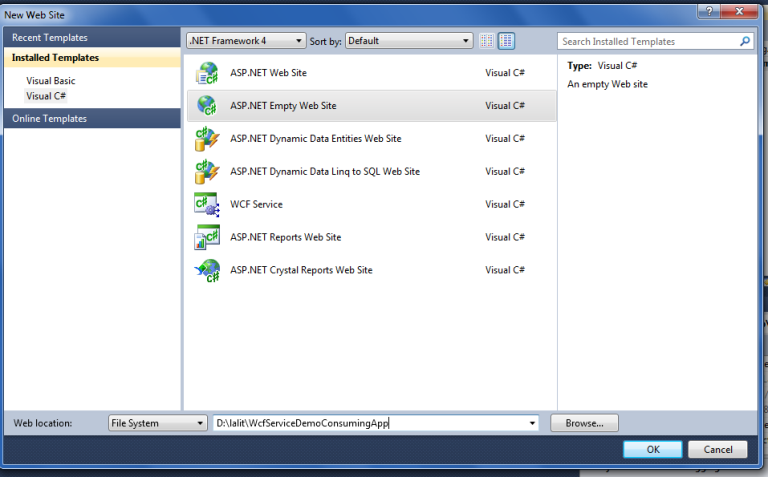768x477 pixels.
Task: Close the New Web Site dialog
Action: point(739,11)
